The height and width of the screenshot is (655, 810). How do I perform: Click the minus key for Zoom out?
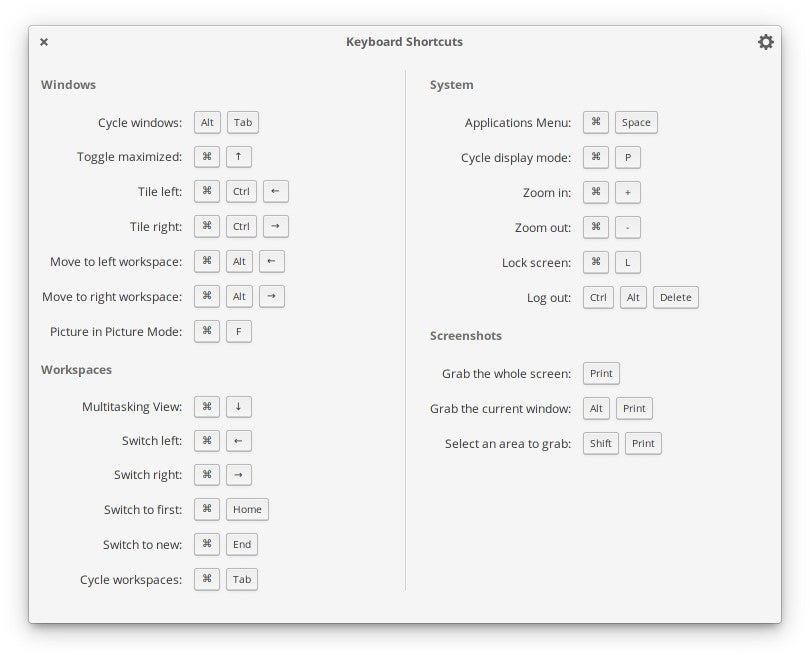(628, 227)
